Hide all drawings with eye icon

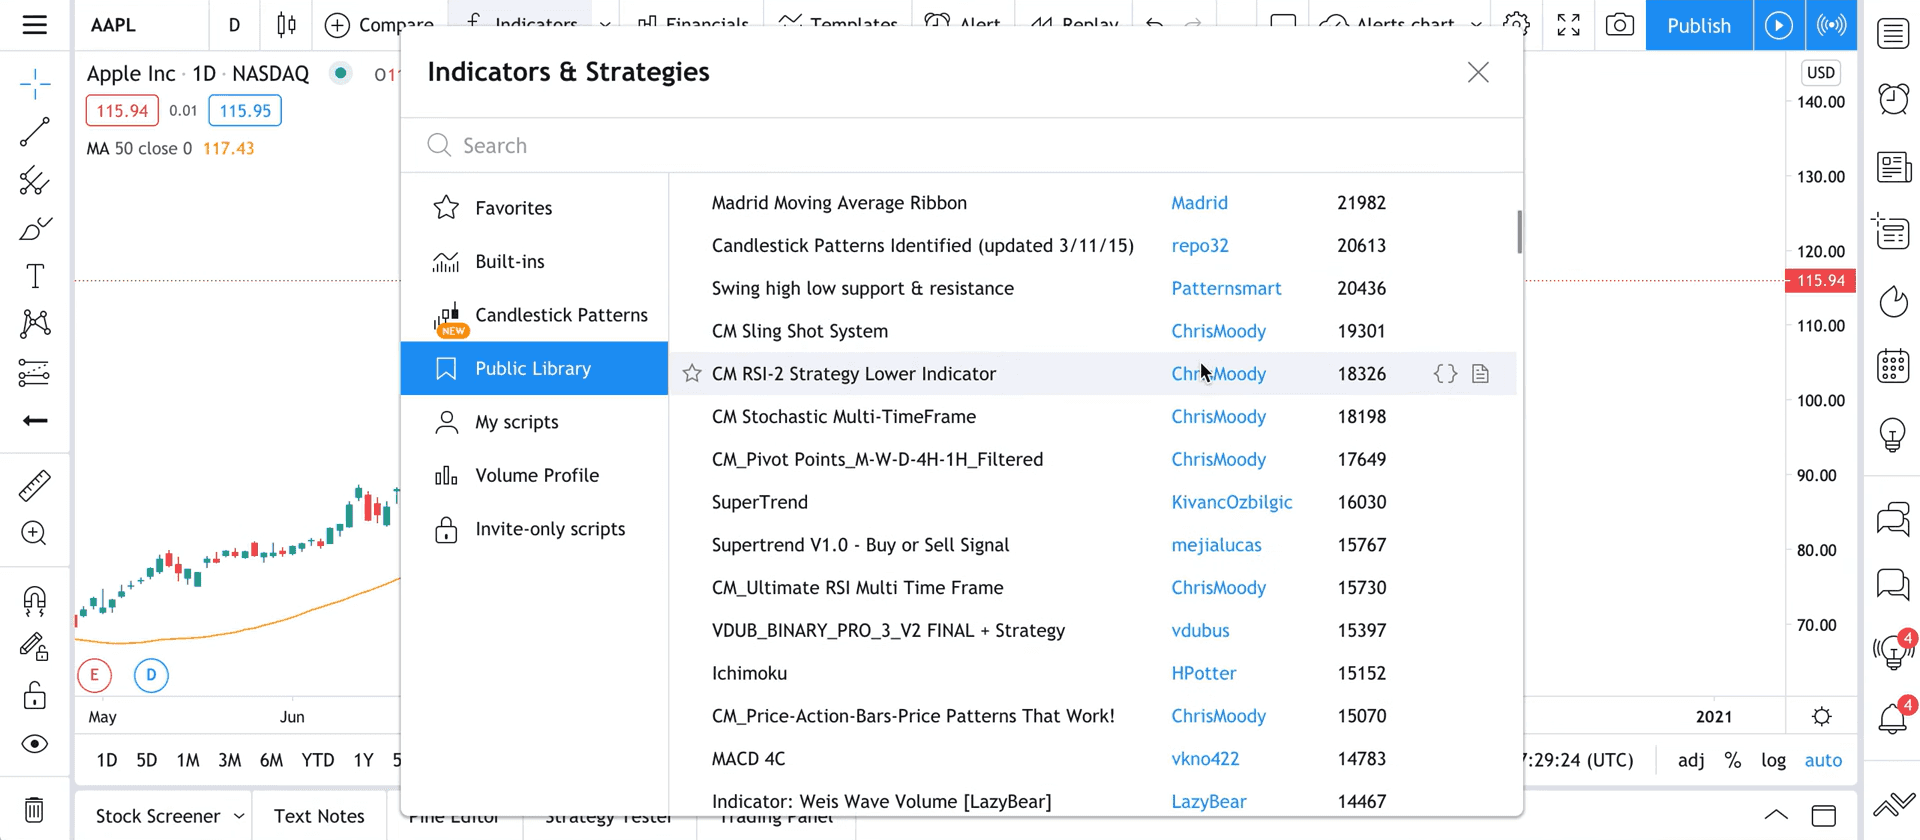click(x=35, y=744)
